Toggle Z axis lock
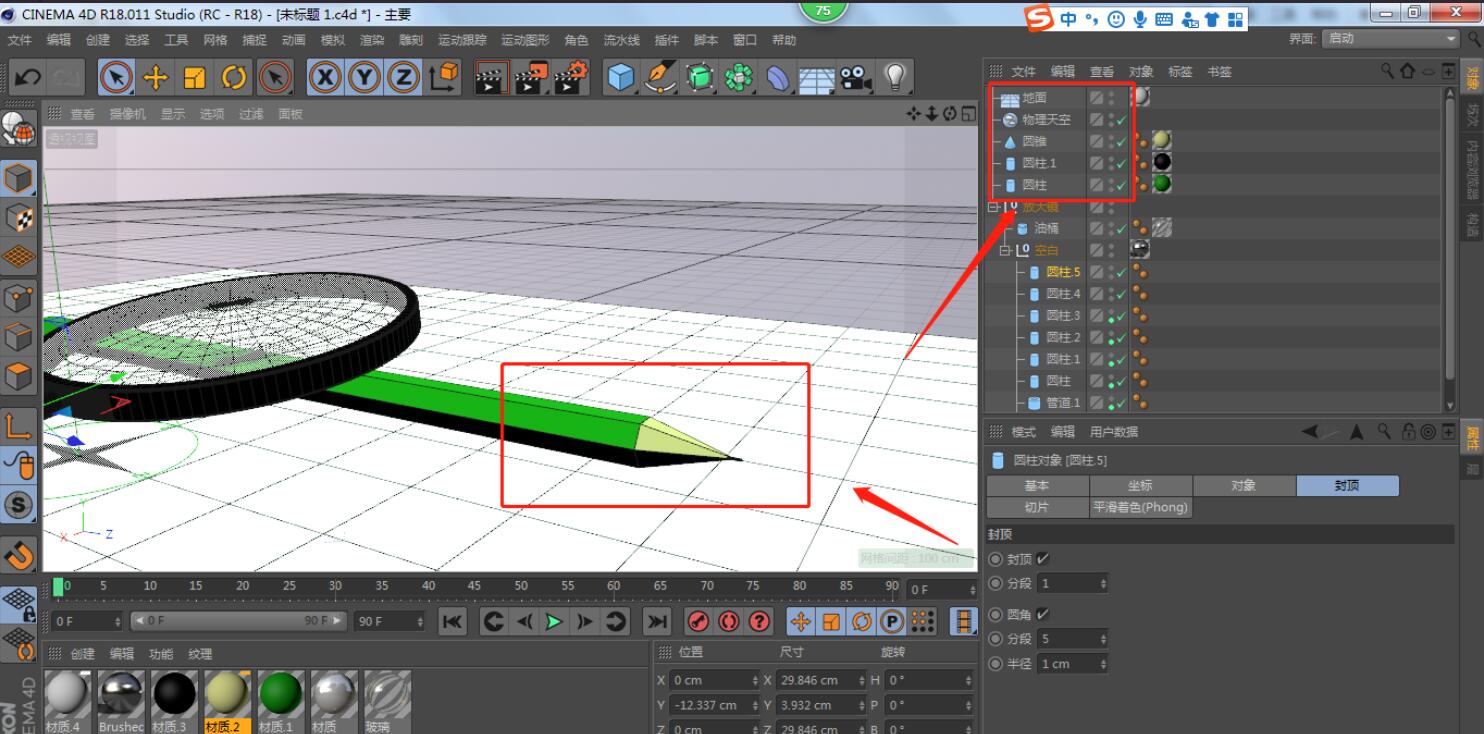This screenshot has height=734, width=1484. point(403,77)
